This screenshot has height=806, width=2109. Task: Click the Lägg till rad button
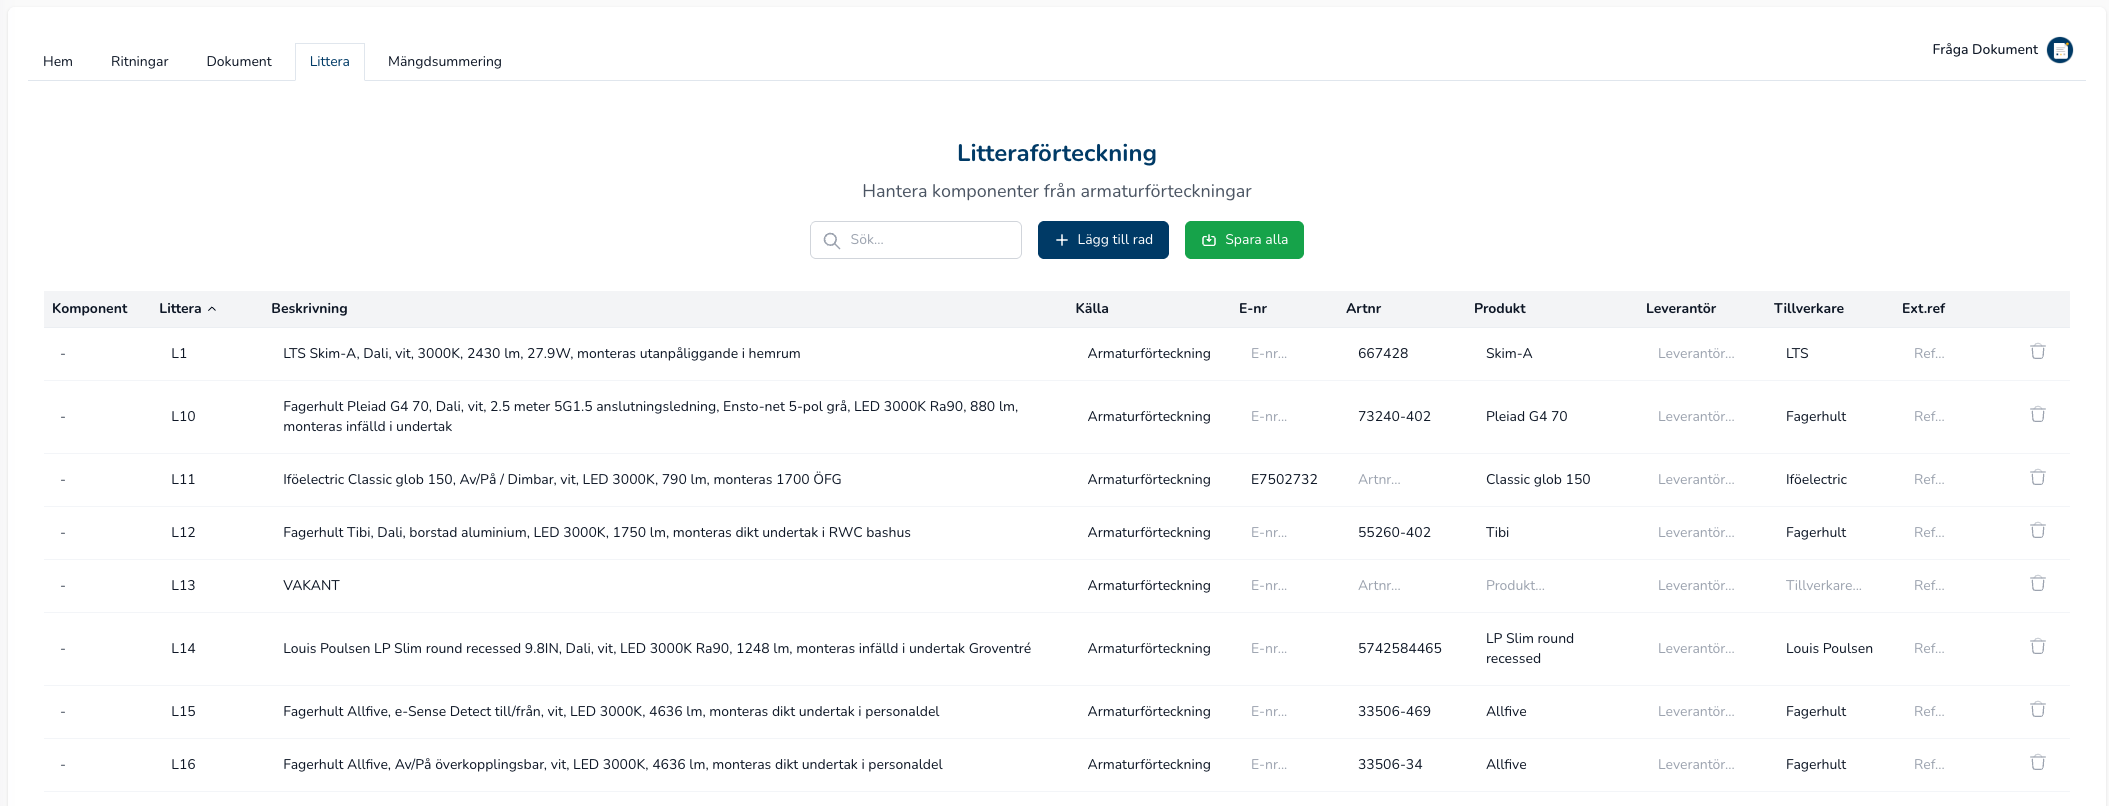point(1102,240)
